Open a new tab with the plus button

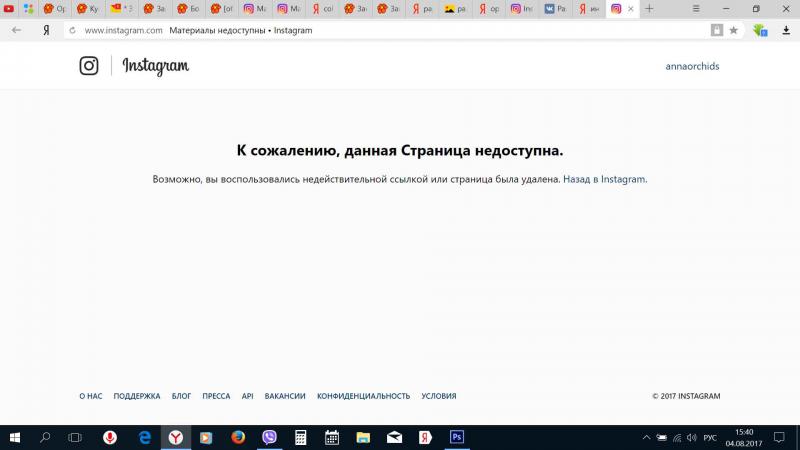pos(650,9)
